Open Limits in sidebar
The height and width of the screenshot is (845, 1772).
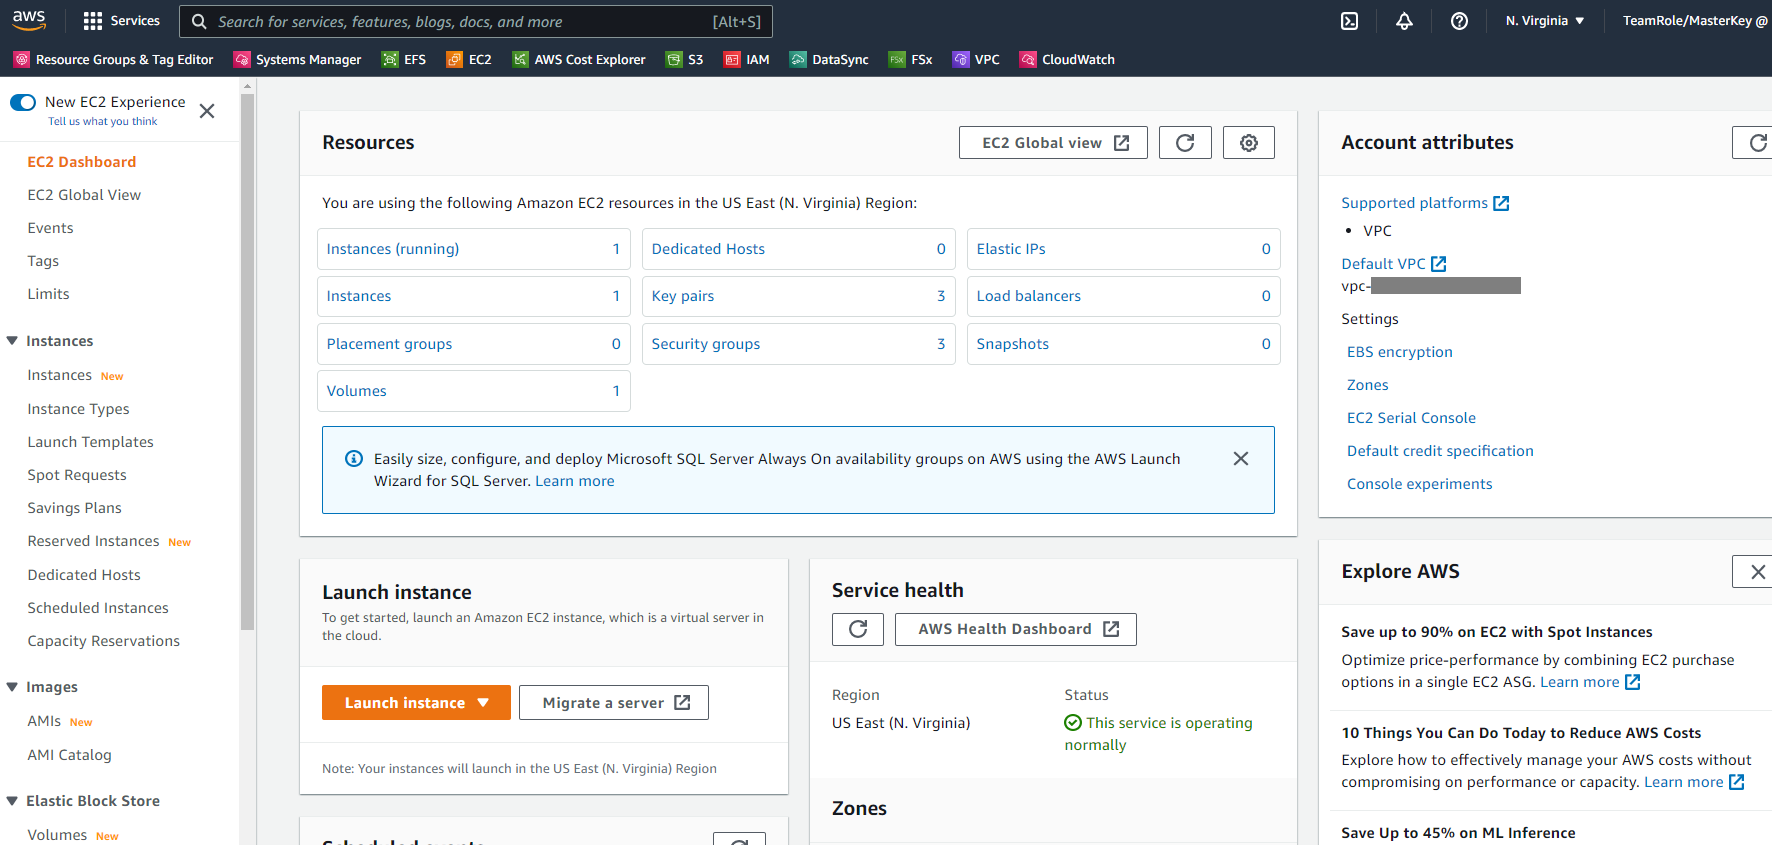tap(48, 294)
